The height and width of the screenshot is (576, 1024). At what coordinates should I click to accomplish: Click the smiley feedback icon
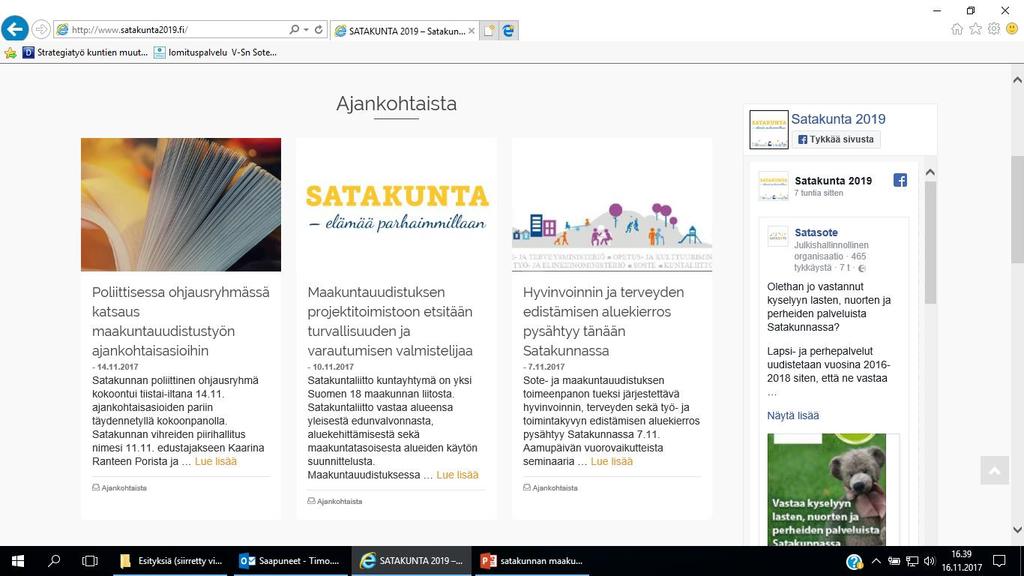1012,29
